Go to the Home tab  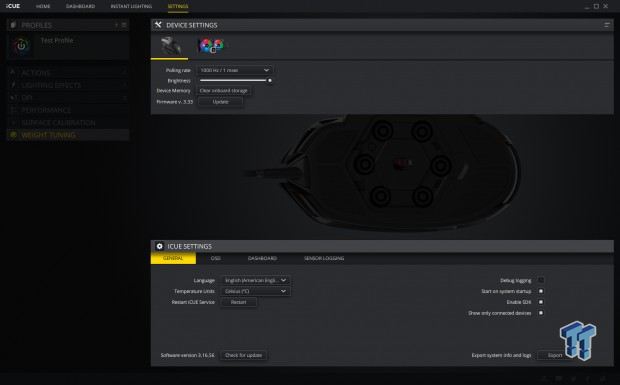[x=43, y=6]
